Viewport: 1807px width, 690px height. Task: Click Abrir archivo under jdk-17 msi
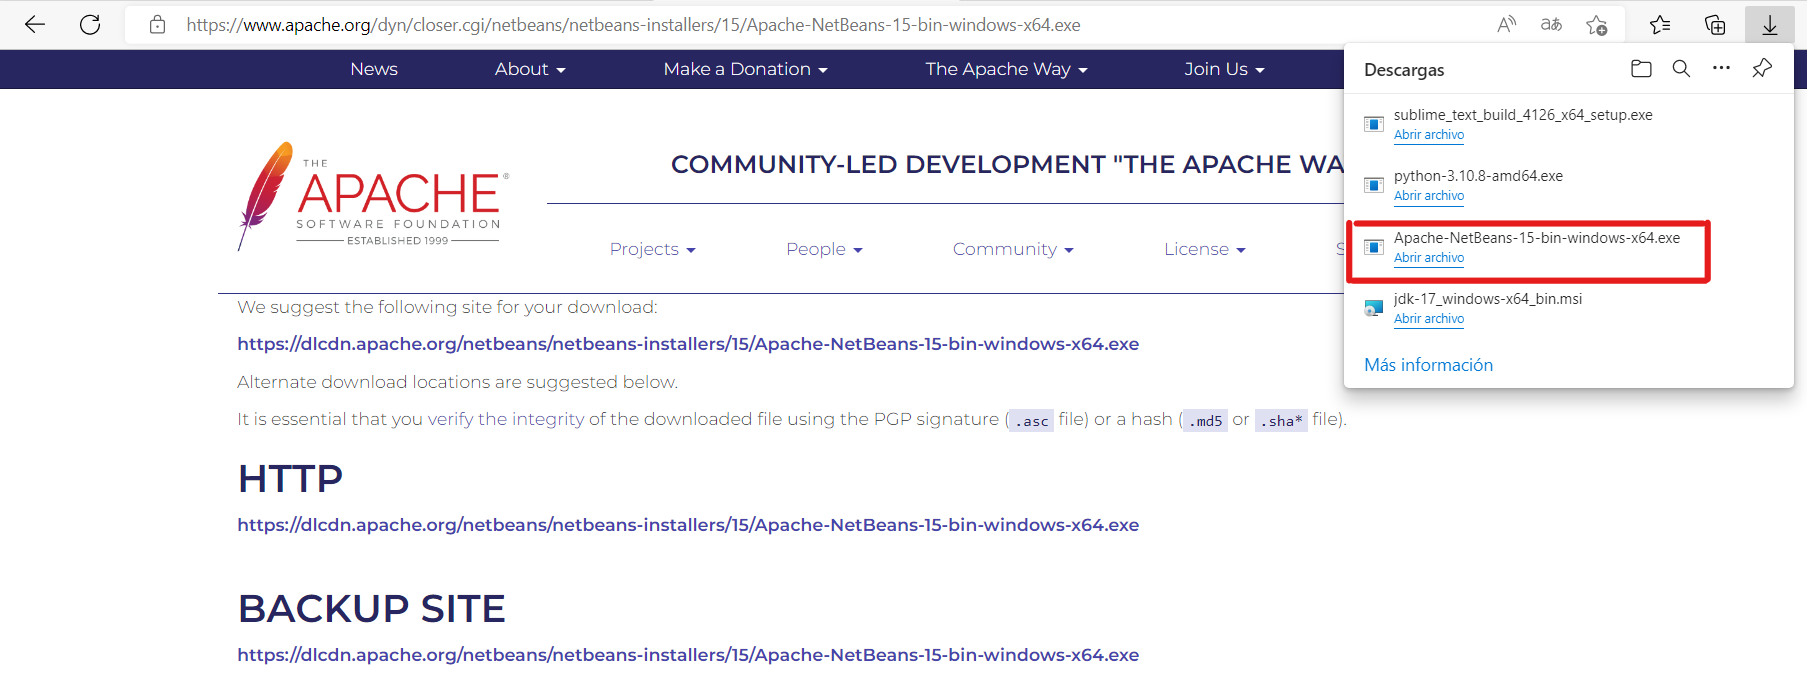pos(1429,319)
